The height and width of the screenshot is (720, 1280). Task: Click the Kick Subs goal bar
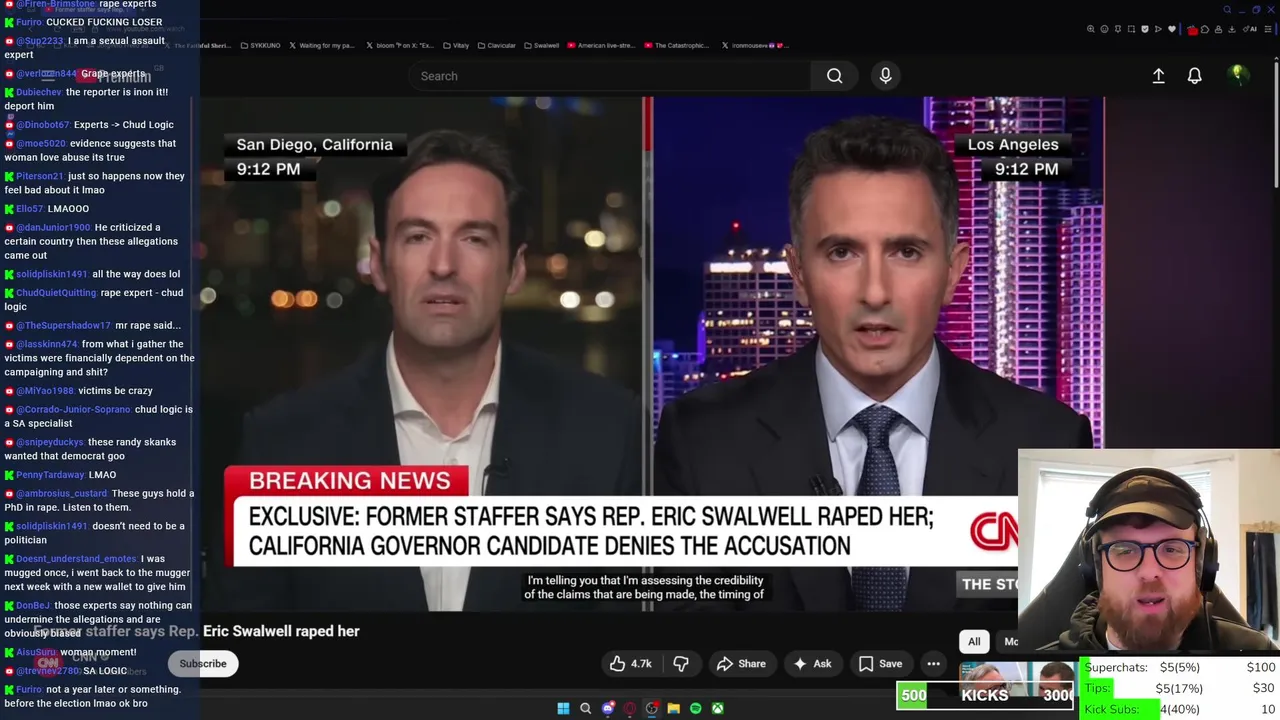[x=1179, y=709]
